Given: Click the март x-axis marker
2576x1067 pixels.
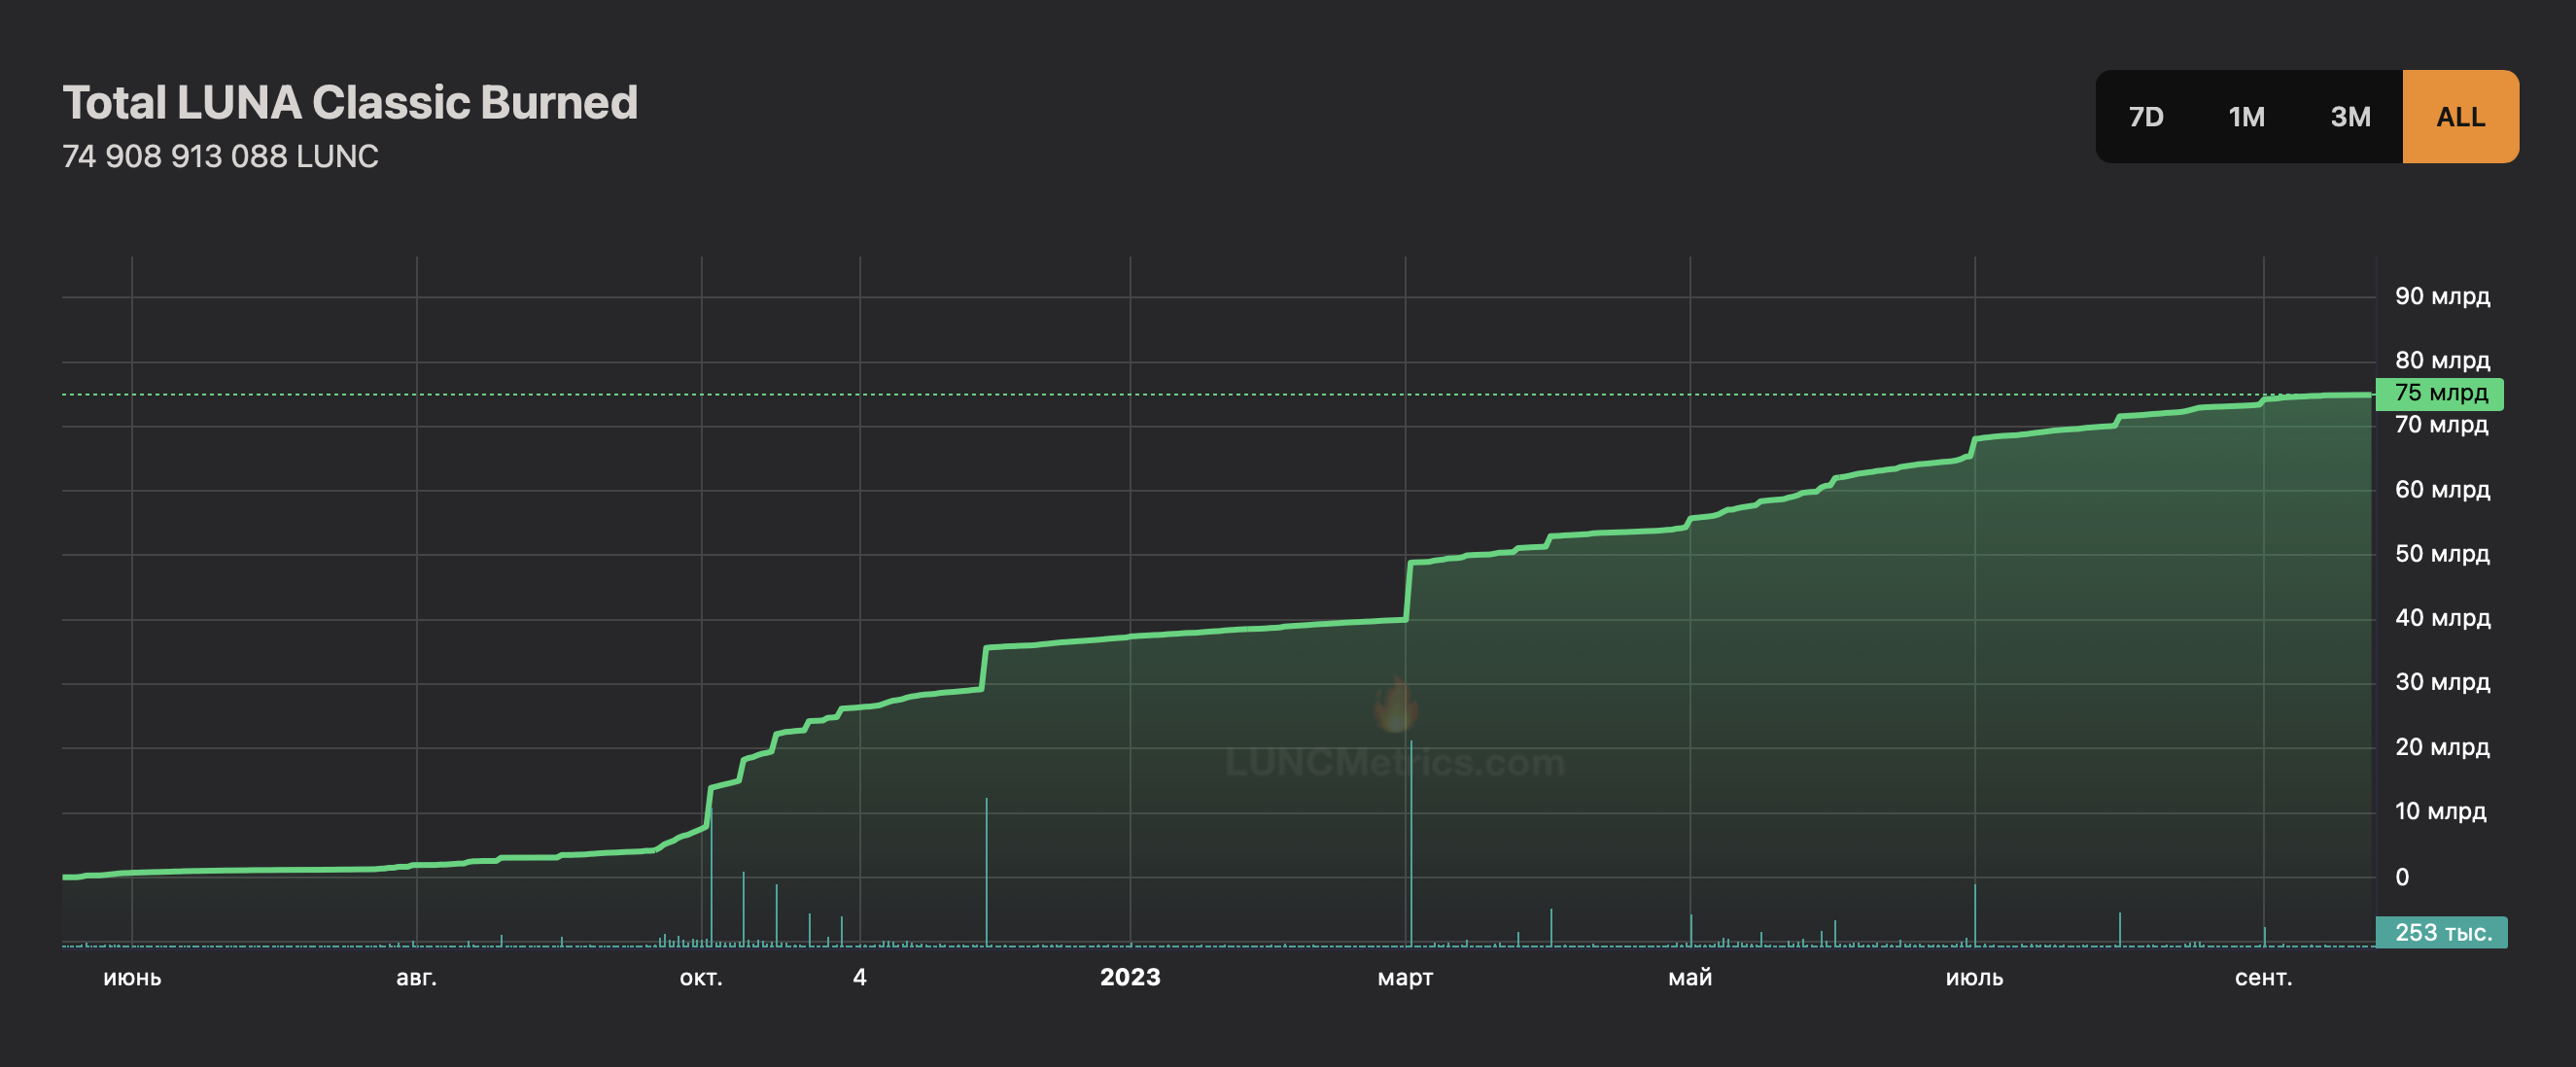Looking at the screenshot, I should (1405, 977).
